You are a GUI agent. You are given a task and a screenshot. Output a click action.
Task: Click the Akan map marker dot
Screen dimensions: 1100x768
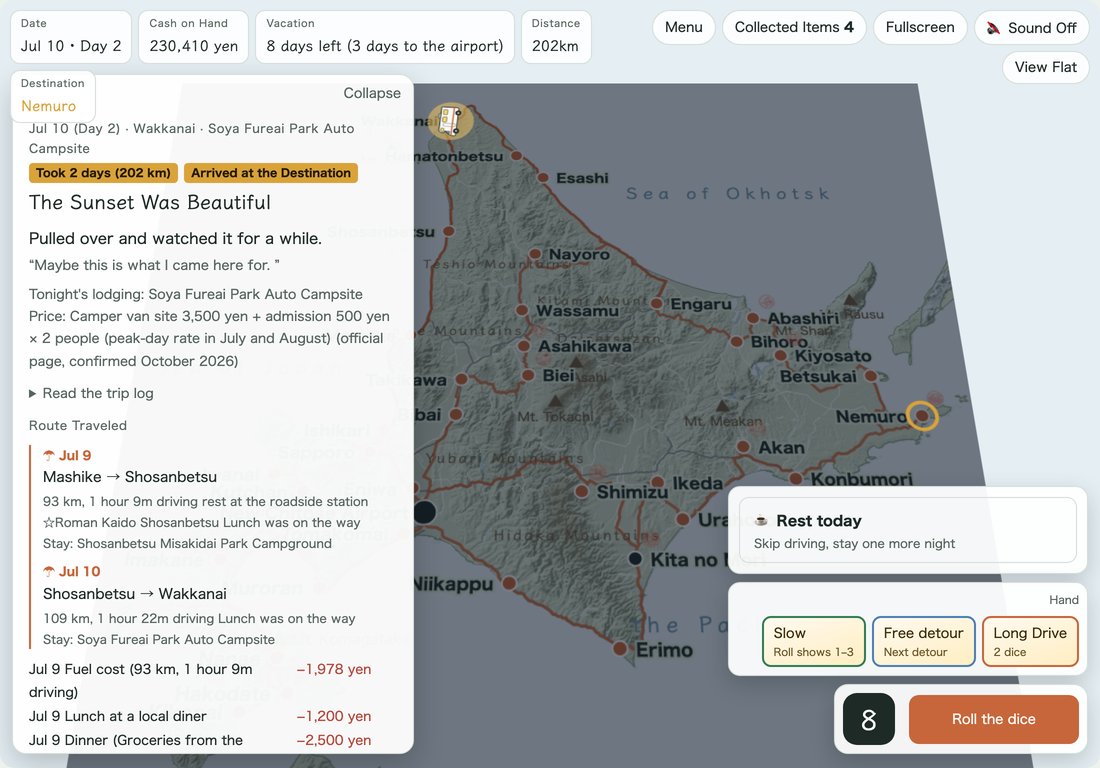pos(744,447)
